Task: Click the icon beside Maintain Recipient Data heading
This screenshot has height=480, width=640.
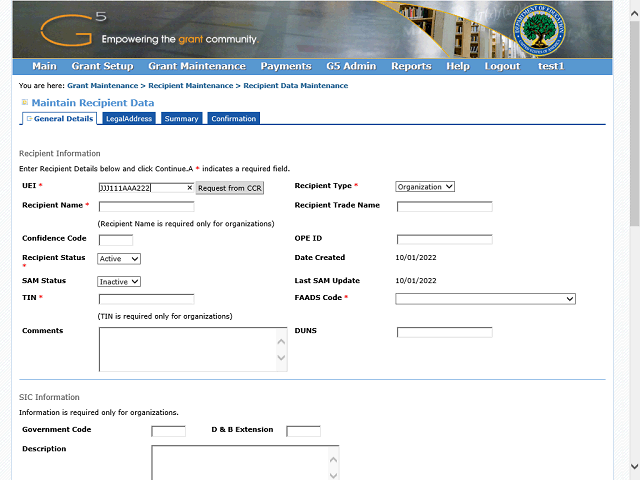Action: (x=25, y=102)
